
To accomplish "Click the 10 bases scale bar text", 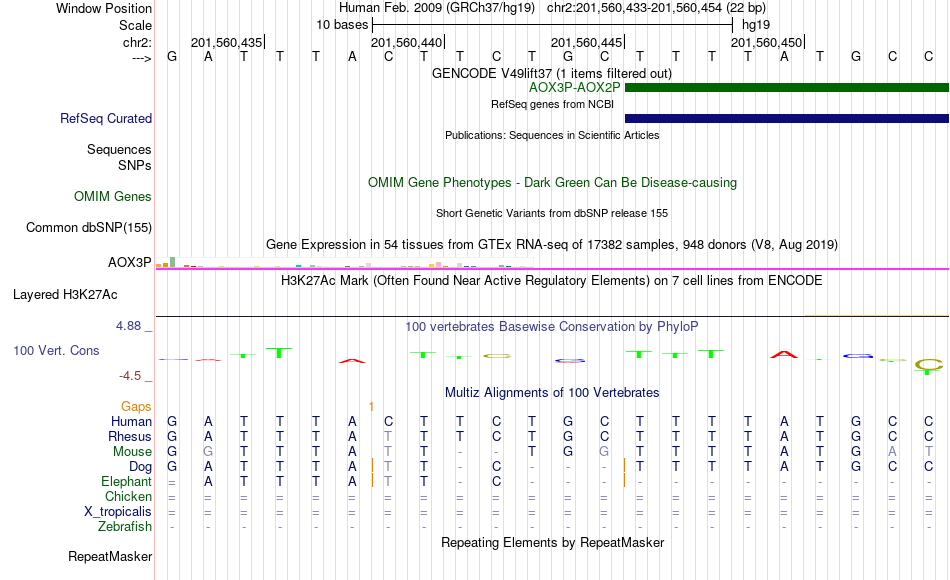I will coord(342,25).
